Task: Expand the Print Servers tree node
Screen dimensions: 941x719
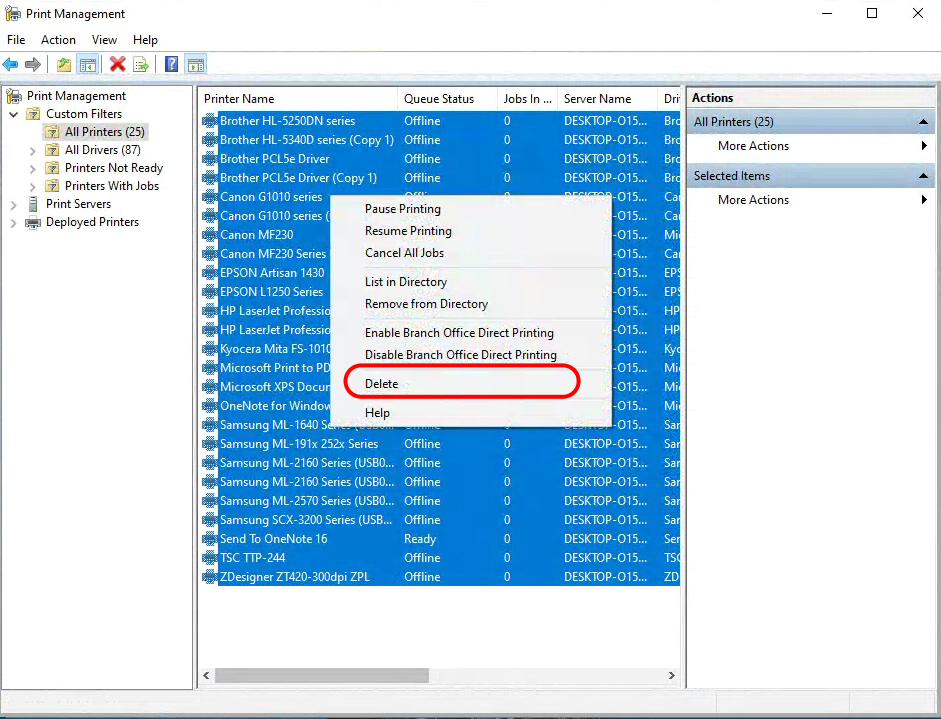Action: (14, 205)
